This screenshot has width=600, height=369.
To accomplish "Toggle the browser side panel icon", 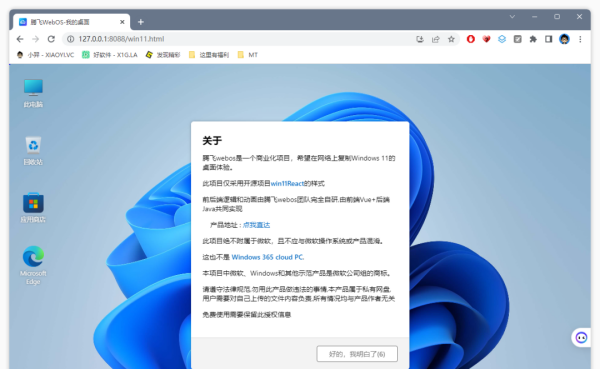I will click(x=548, y=39).
